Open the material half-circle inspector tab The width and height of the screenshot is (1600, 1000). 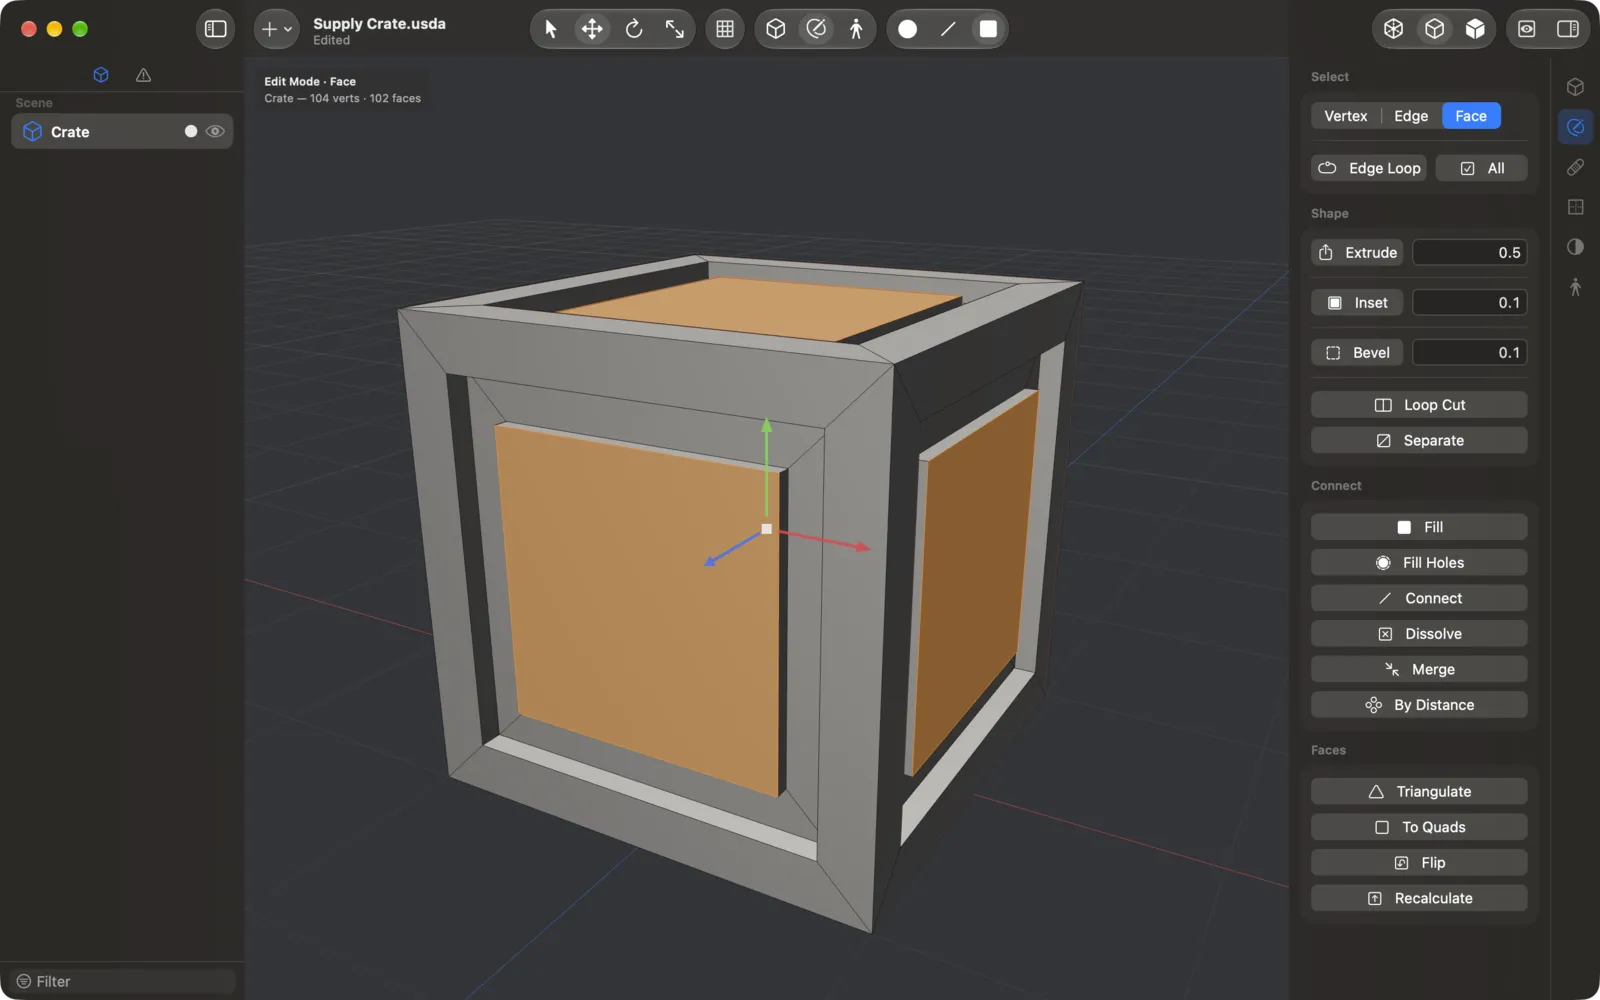pos(1575,247)
